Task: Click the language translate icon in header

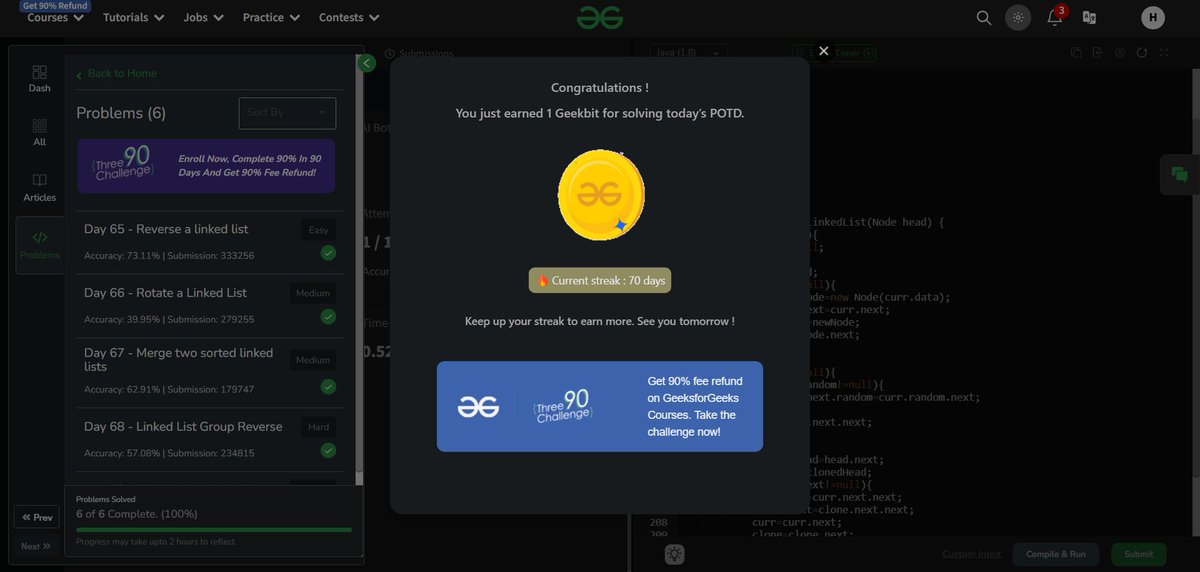Action: [x=1089, y=17]
